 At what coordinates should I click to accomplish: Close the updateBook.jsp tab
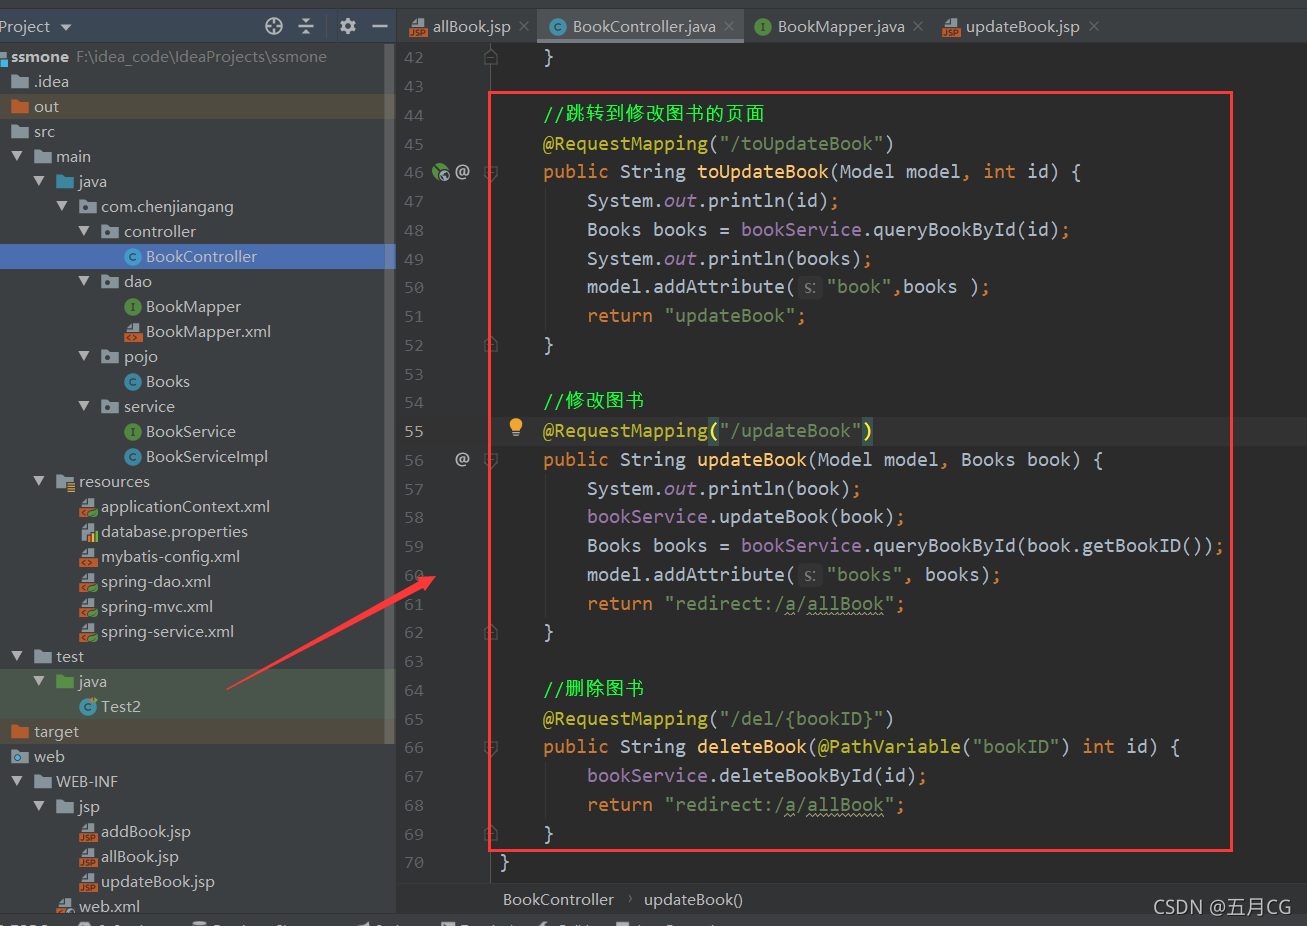click(x=1094, y=27)
